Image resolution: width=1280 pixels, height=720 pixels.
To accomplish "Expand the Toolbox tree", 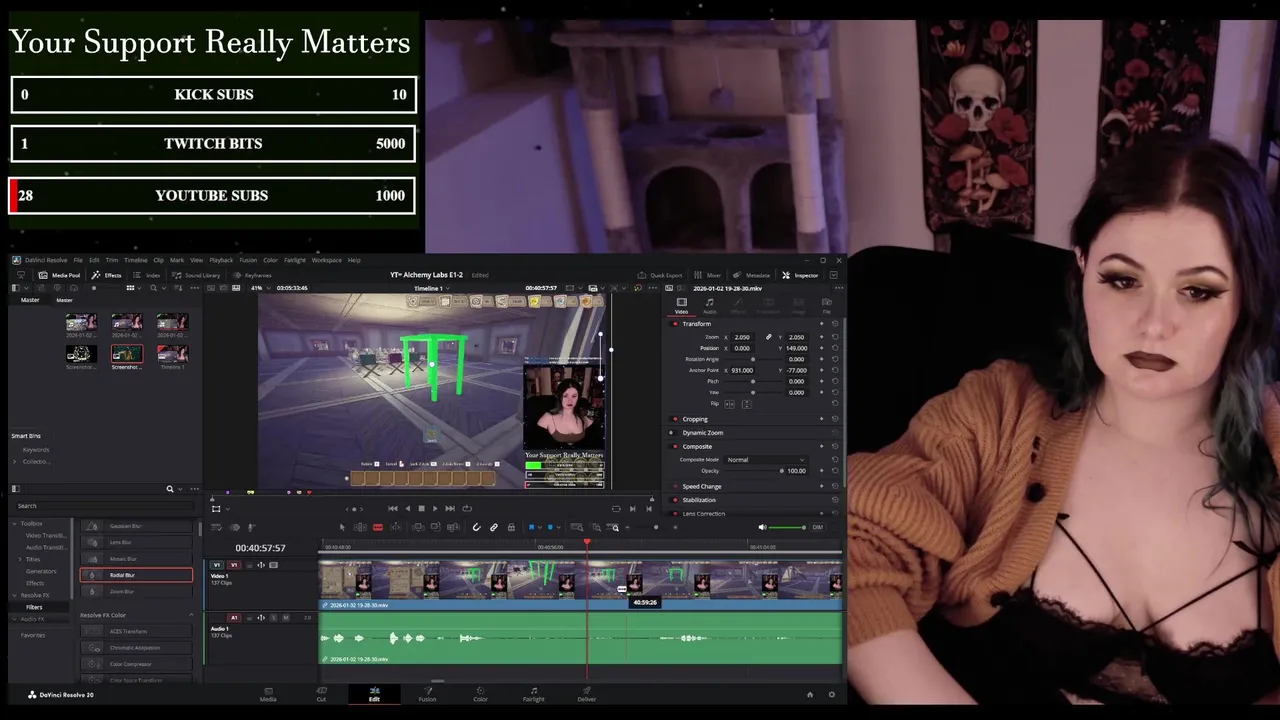I will pyautogui.click(x=14, y=523).
